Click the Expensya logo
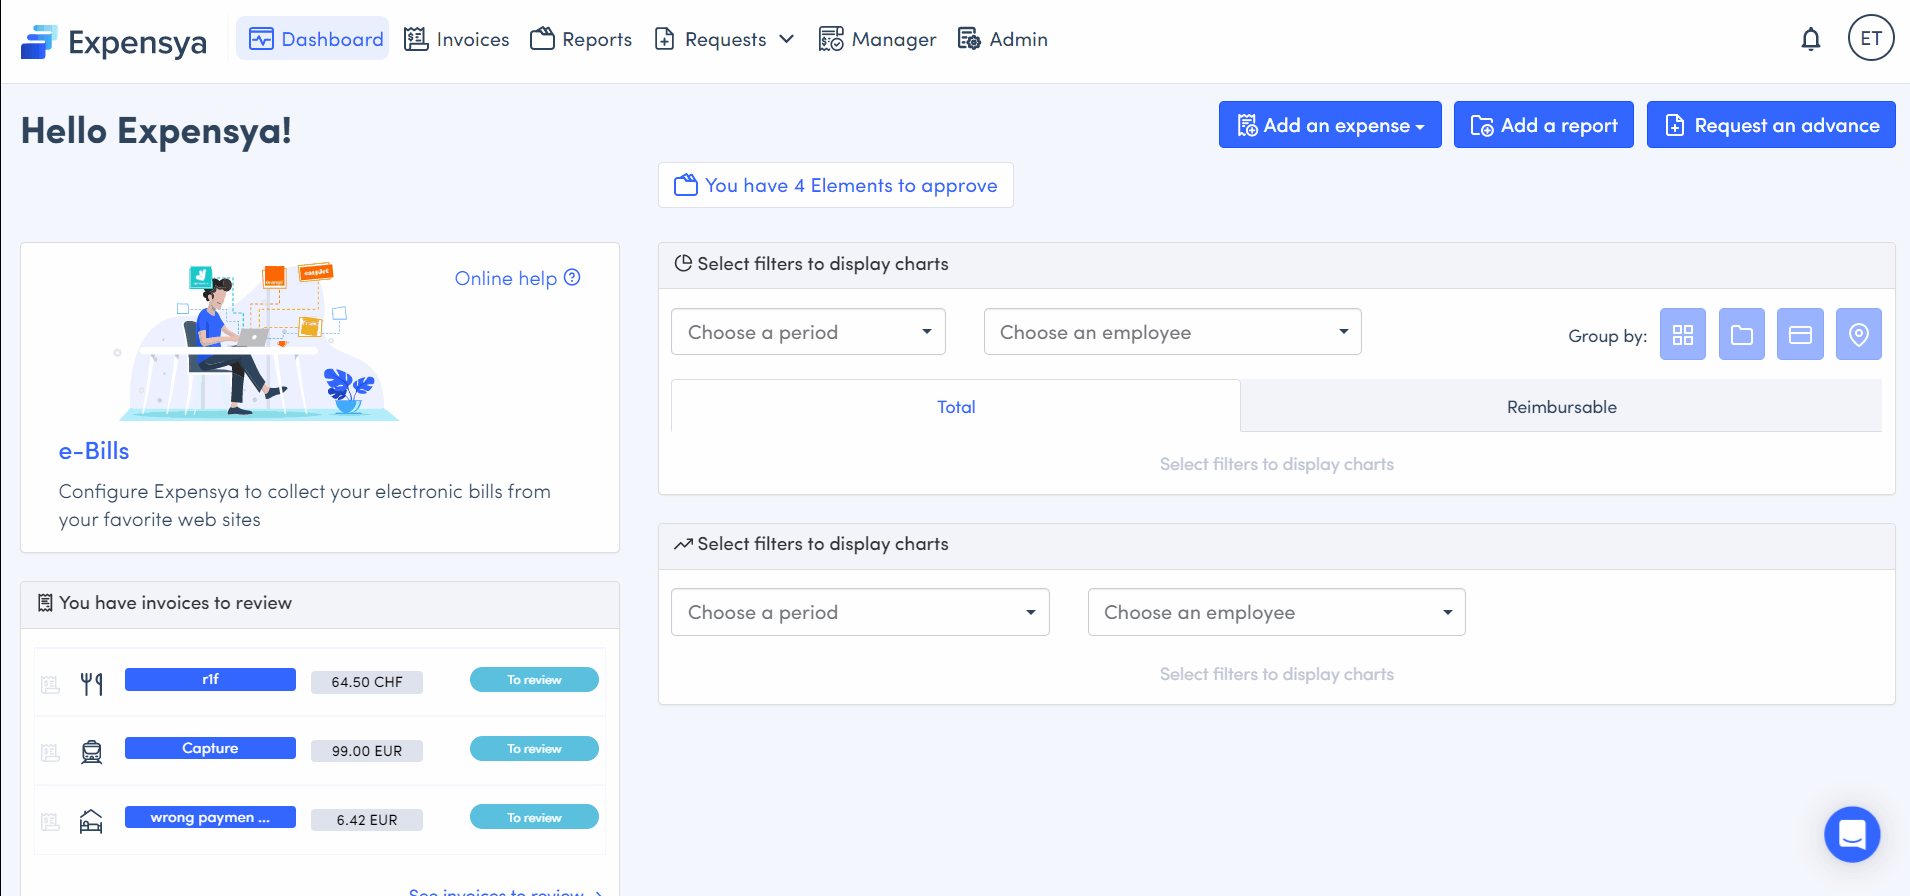Screen dimensions: 1910x896 [x=114, y=42]
